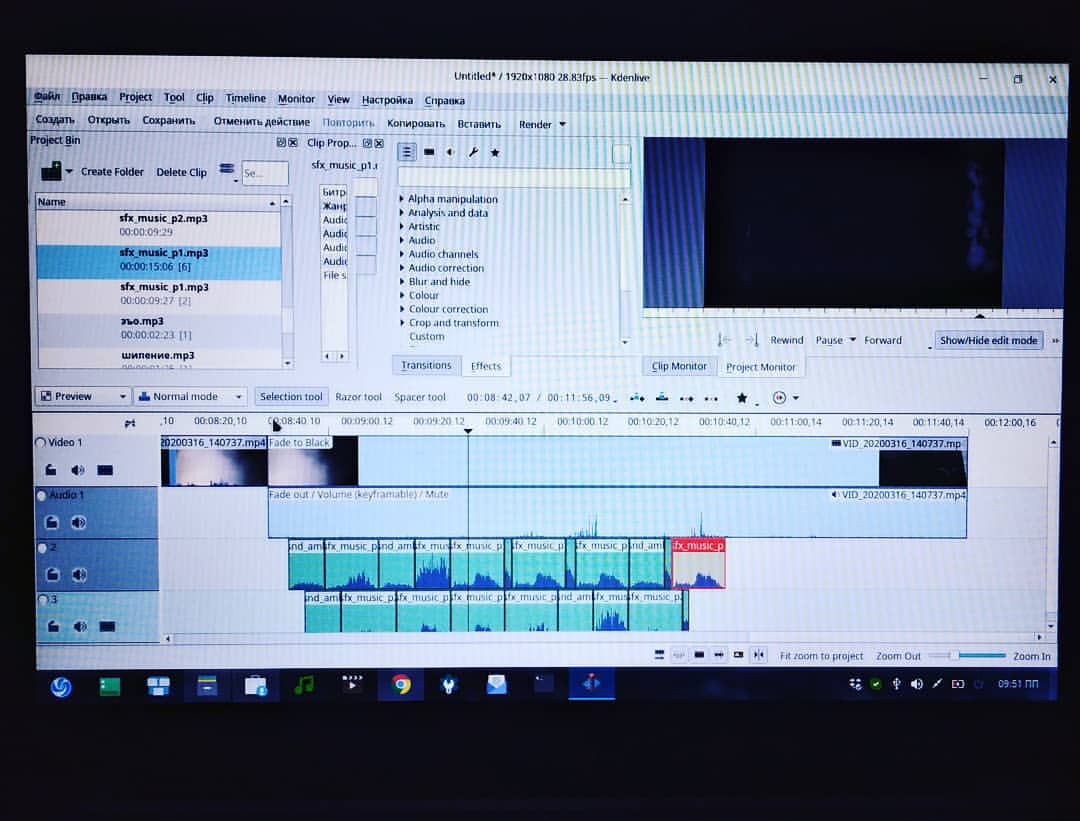Open the mail app in the taskbar
The width and height of the screenshot is (1080, 821).
pyautogui.click(x=497, y=685)
